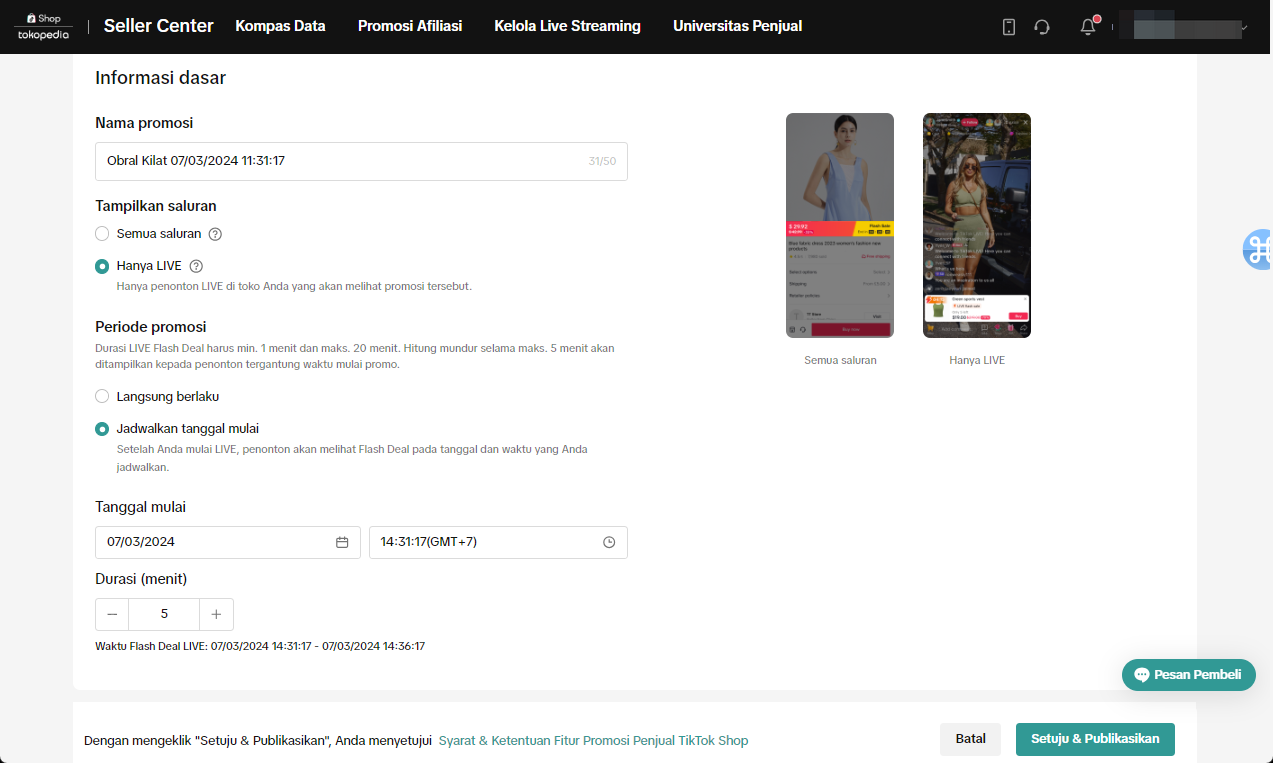Select the Langsung berlaku radio option
This screenshot has width=1273, height=763.
pyautogui.click(x=102, y=397)
